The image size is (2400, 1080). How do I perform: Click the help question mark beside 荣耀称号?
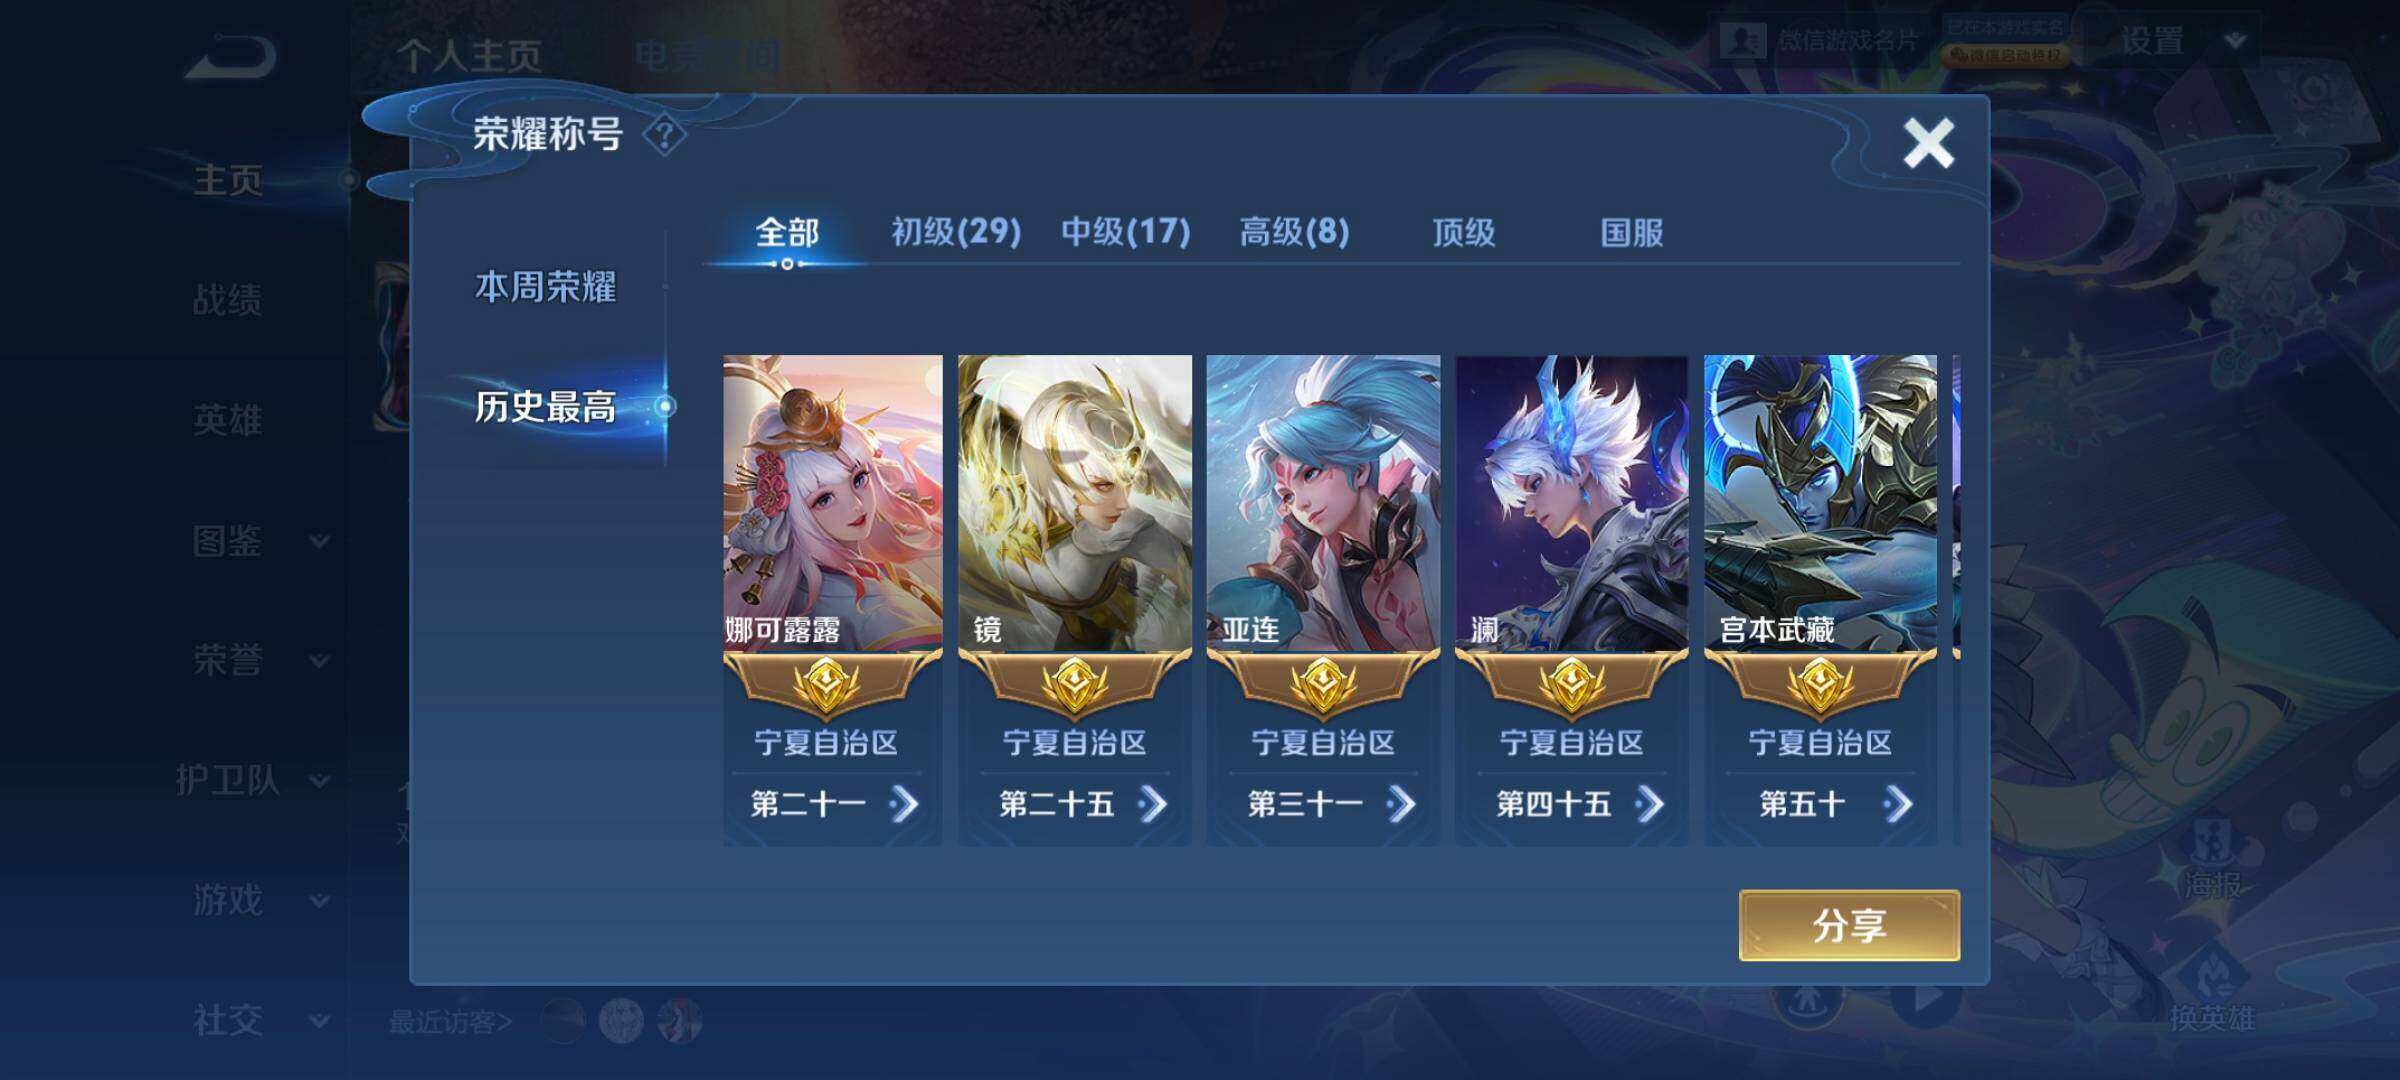pyautogui.click(x=665, y=135)
